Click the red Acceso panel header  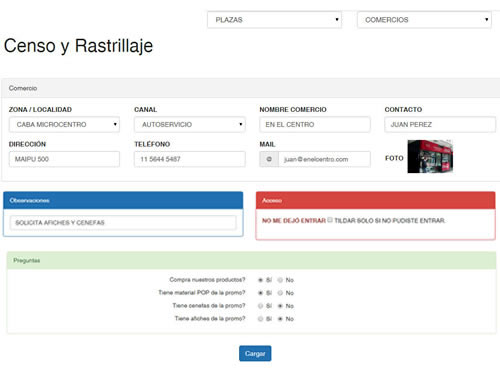point(375,200)
